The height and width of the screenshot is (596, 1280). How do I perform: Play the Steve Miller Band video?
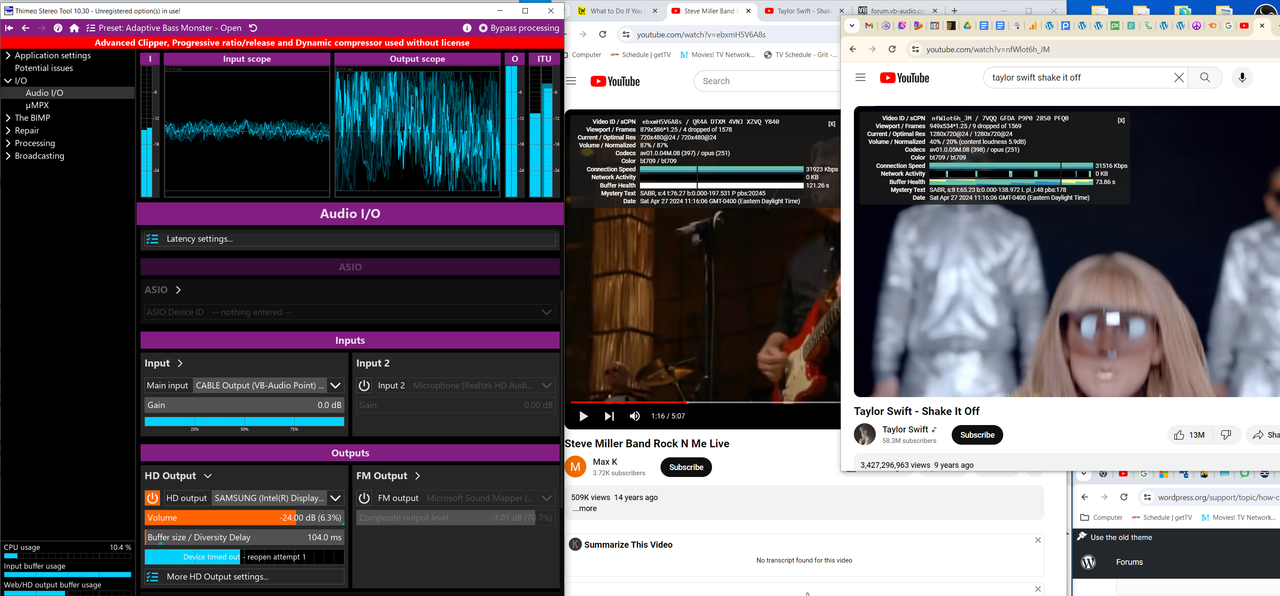pyautogui.click(x=584, y=416)
